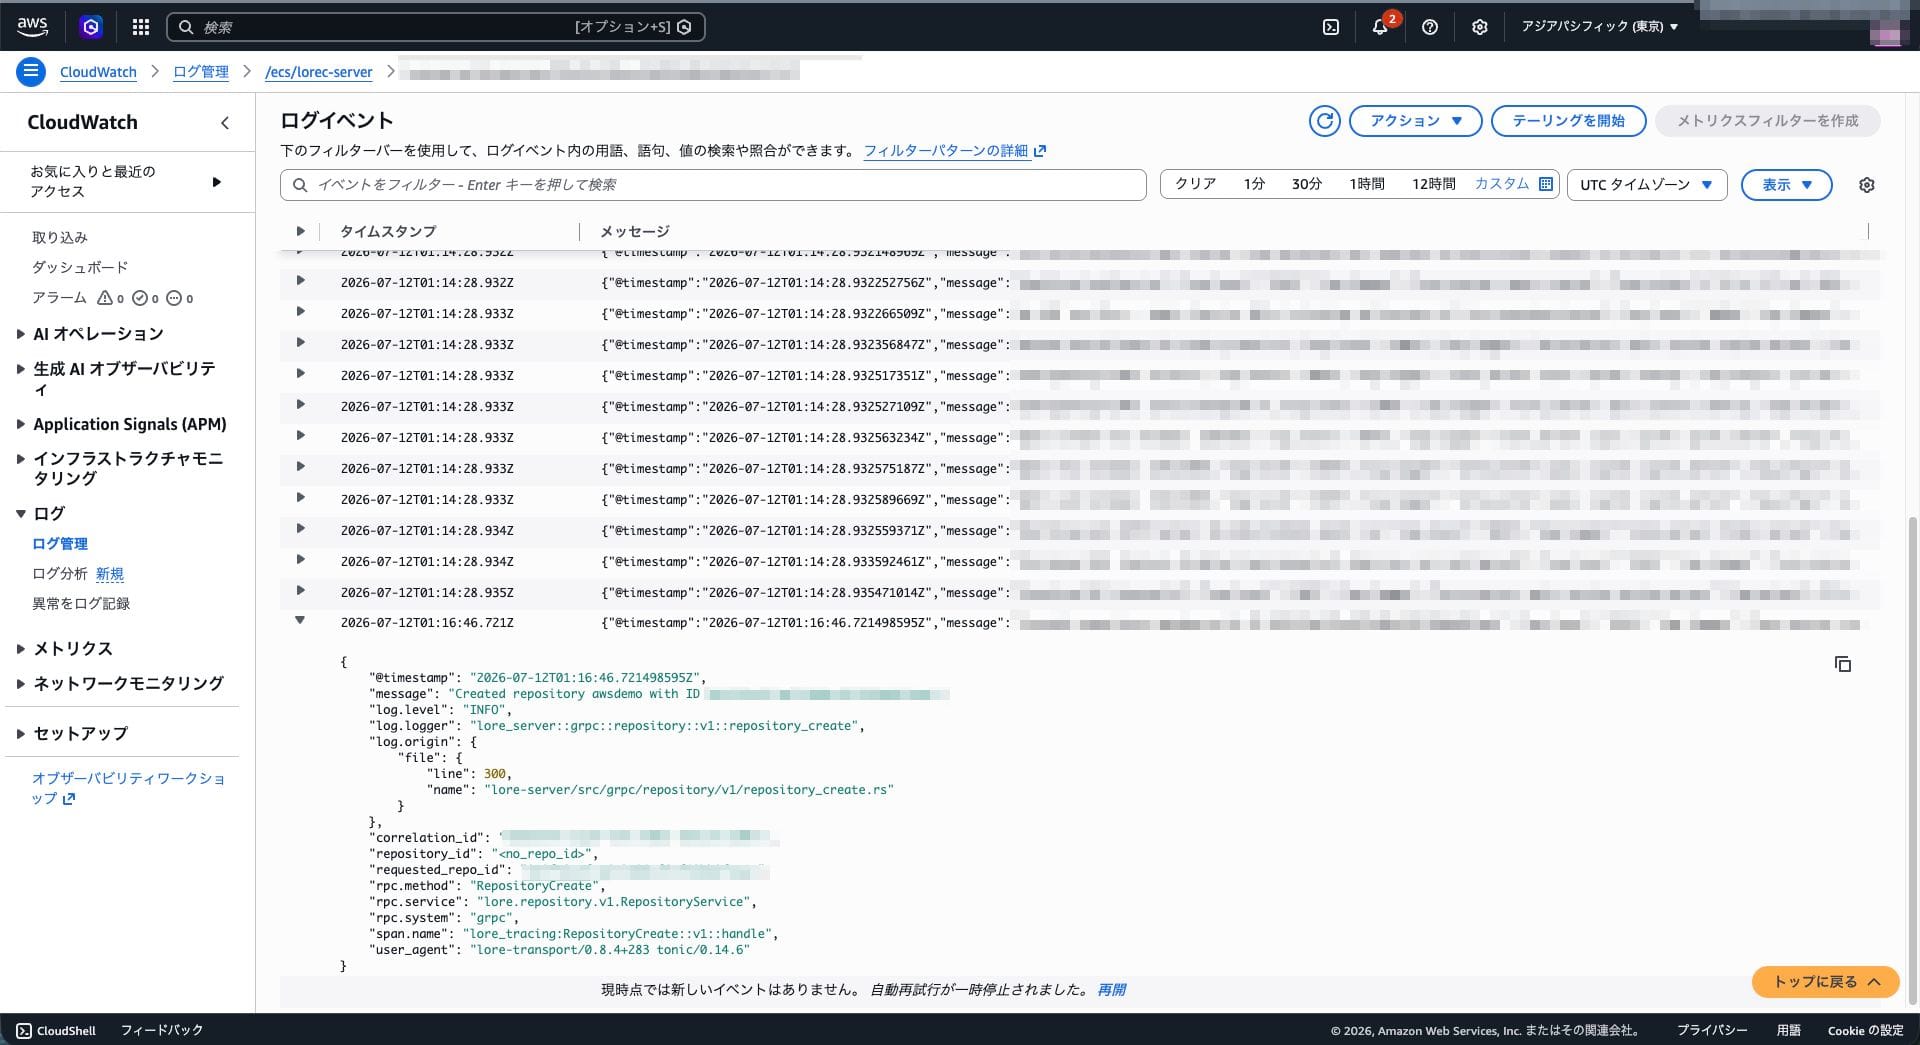Open the help question mark menu
Image resolution: width=1920 pixels, height=1045 pixels.
click(1430, 27)
